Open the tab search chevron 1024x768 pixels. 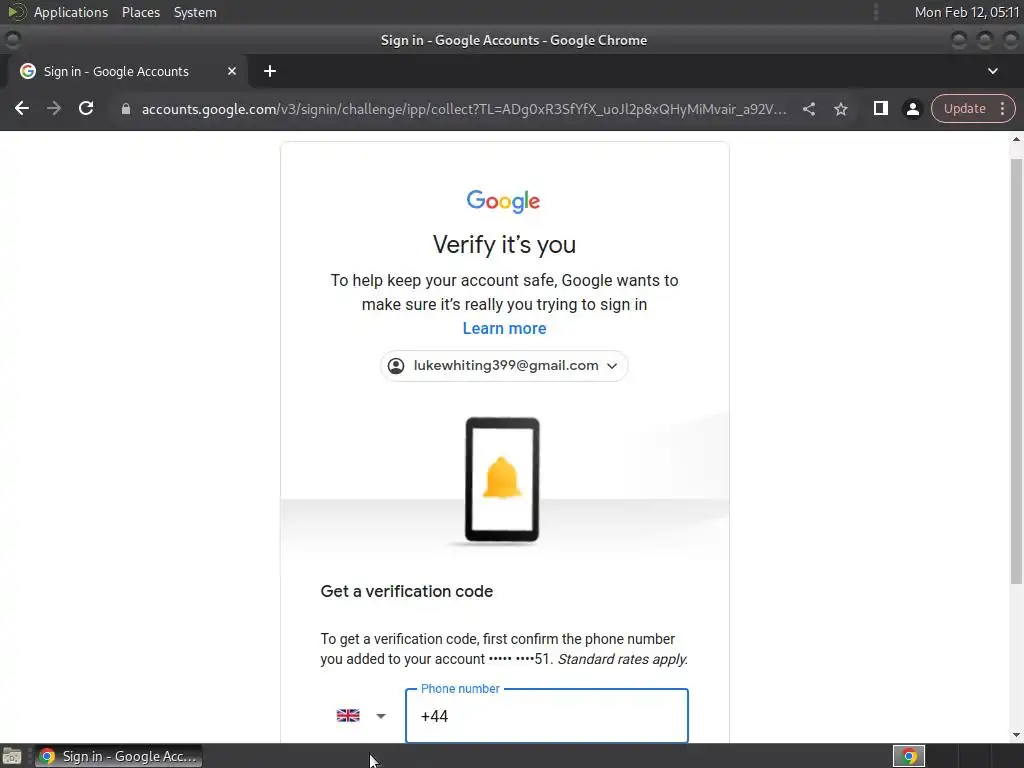(x=993, y=71)
